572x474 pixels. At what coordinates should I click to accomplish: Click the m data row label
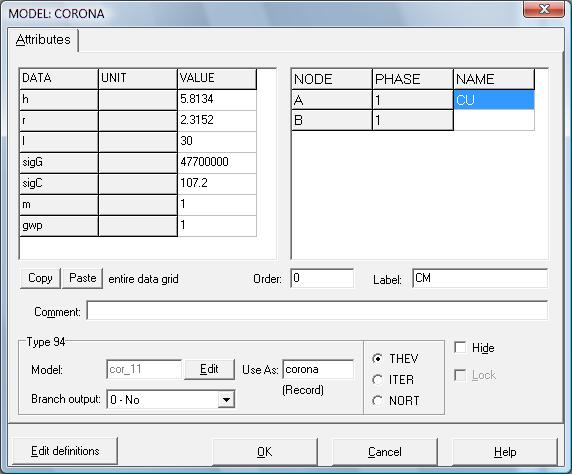(59, 205)
